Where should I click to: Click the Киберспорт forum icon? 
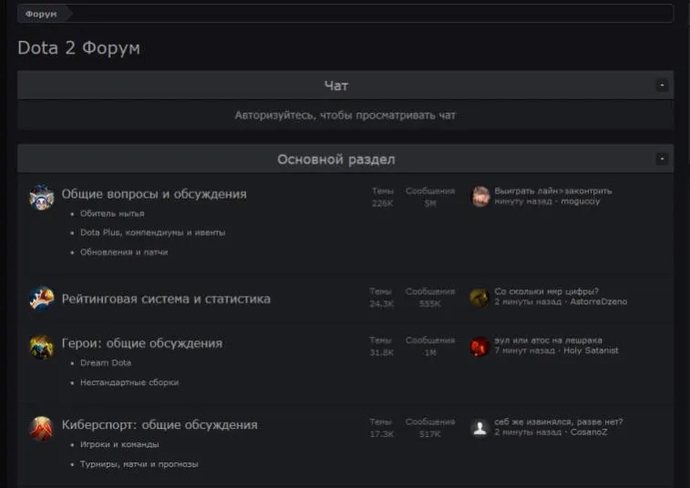coord(42,428)
